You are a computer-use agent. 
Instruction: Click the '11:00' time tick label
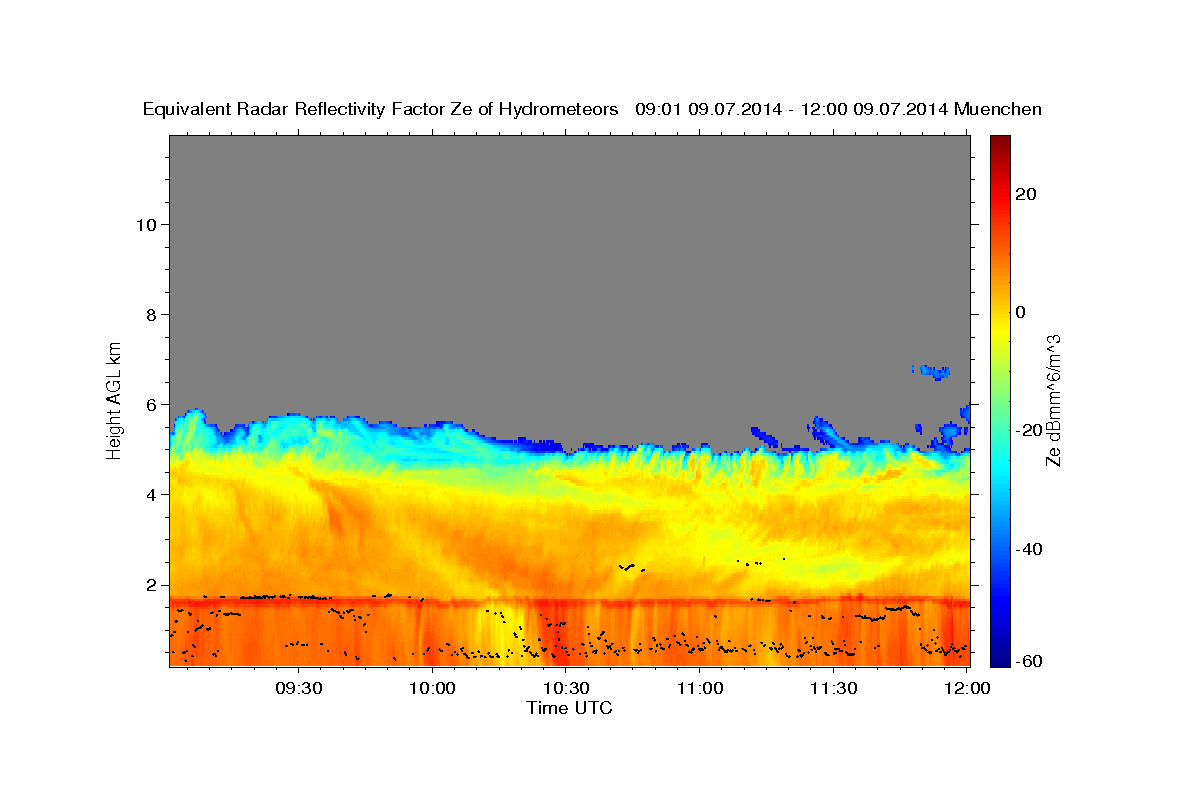pyautogui.click(x=700, y=688)
